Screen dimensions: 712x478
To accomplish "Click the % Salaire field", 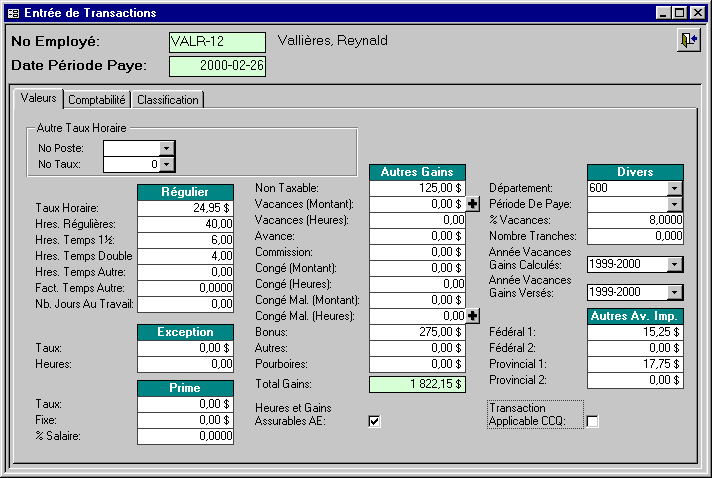I will pos(185,436).
